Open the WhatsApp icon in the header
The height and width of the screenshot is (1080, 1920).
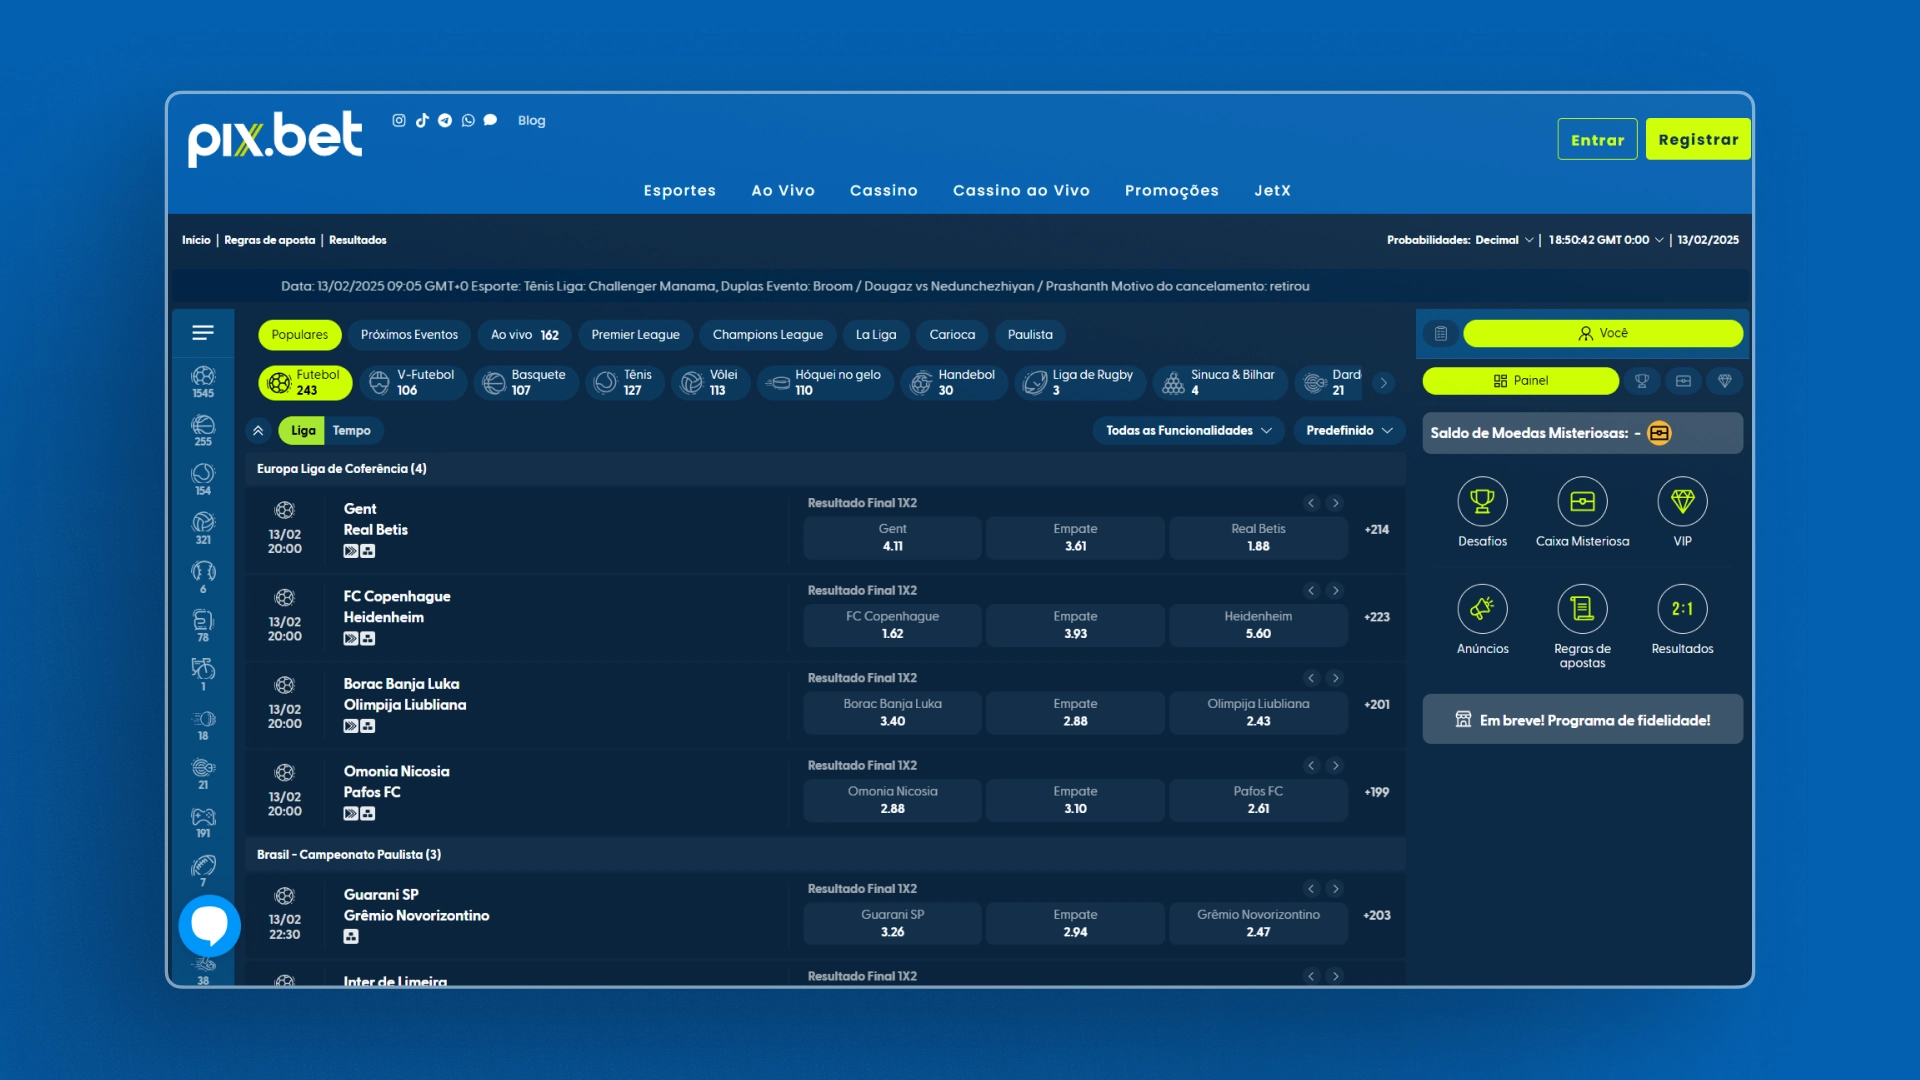[468, 120]
